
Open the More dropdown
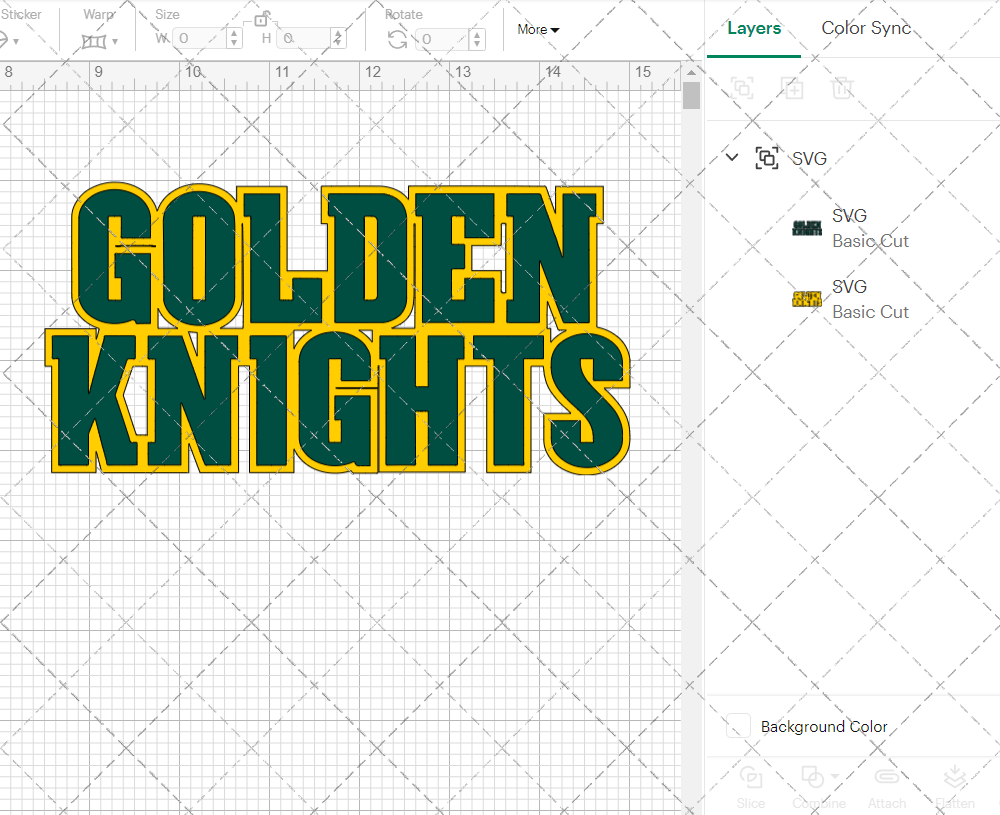tap(538, 30)
